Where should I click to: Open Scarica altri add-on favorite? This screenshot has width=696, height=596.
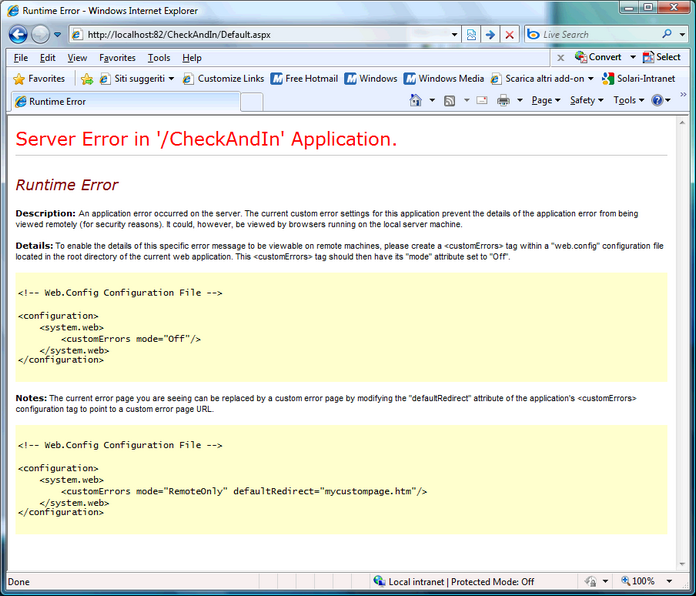(542, 79)
